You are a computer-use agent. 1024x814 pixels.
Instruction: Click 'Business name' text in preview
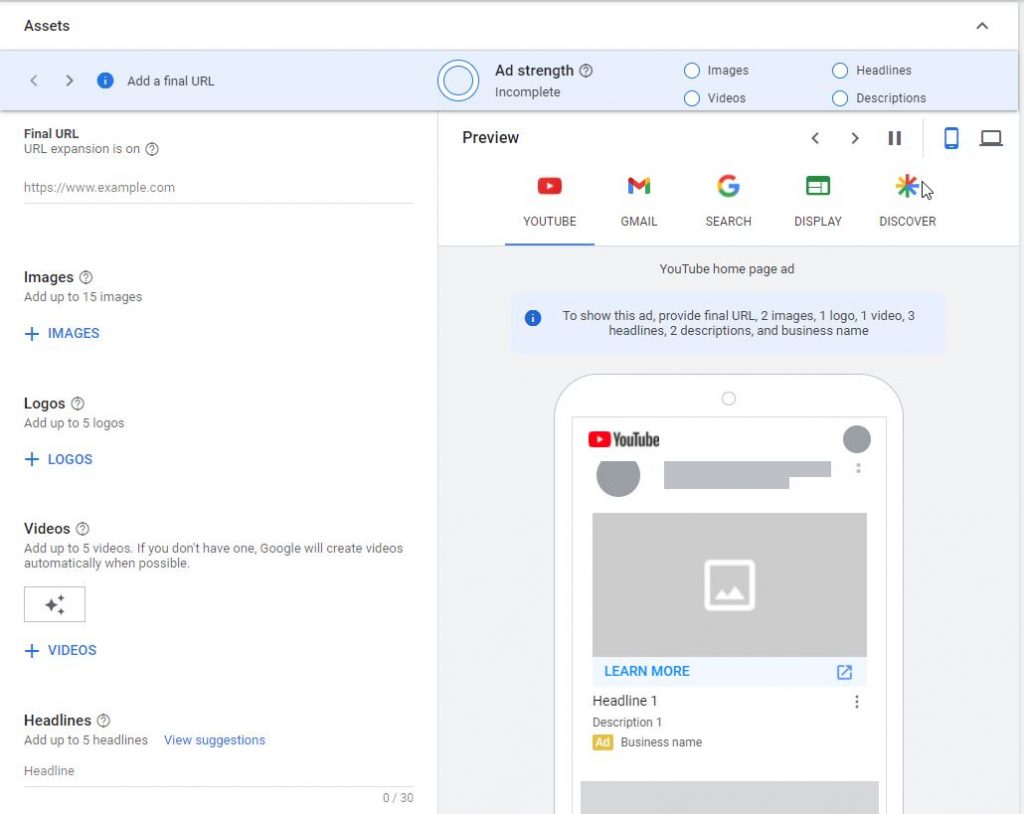point(661,742)
